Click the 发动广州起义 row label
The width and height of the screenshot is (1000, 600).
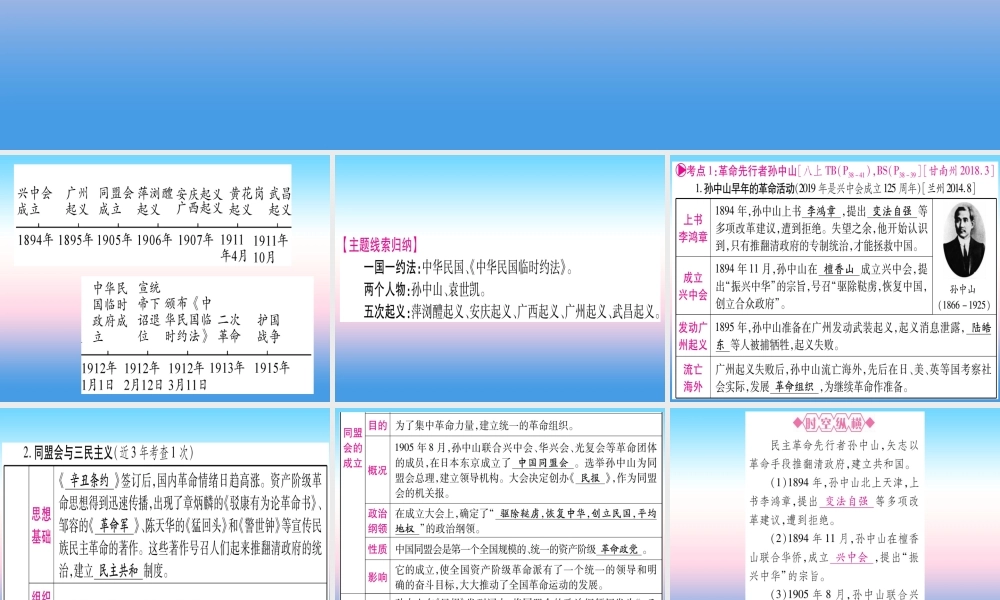[693, 336]
